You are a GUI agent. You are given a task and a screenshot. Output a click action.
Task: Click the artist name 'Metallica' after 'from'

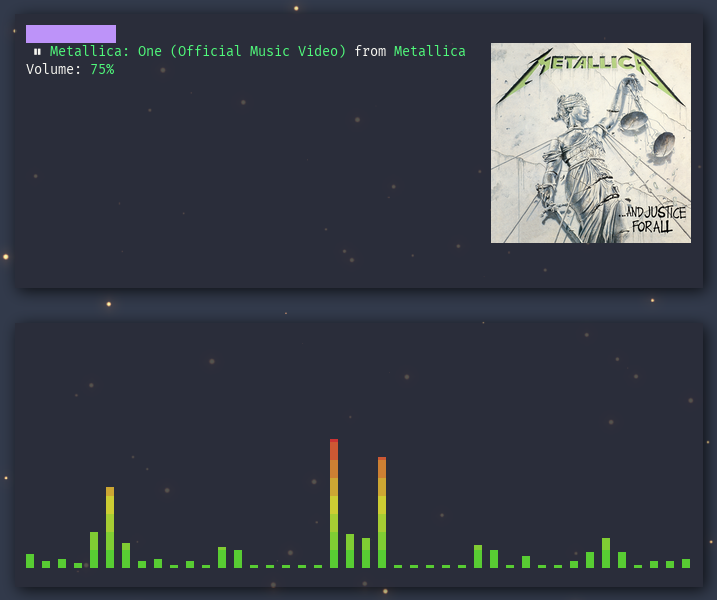[429, 51]
